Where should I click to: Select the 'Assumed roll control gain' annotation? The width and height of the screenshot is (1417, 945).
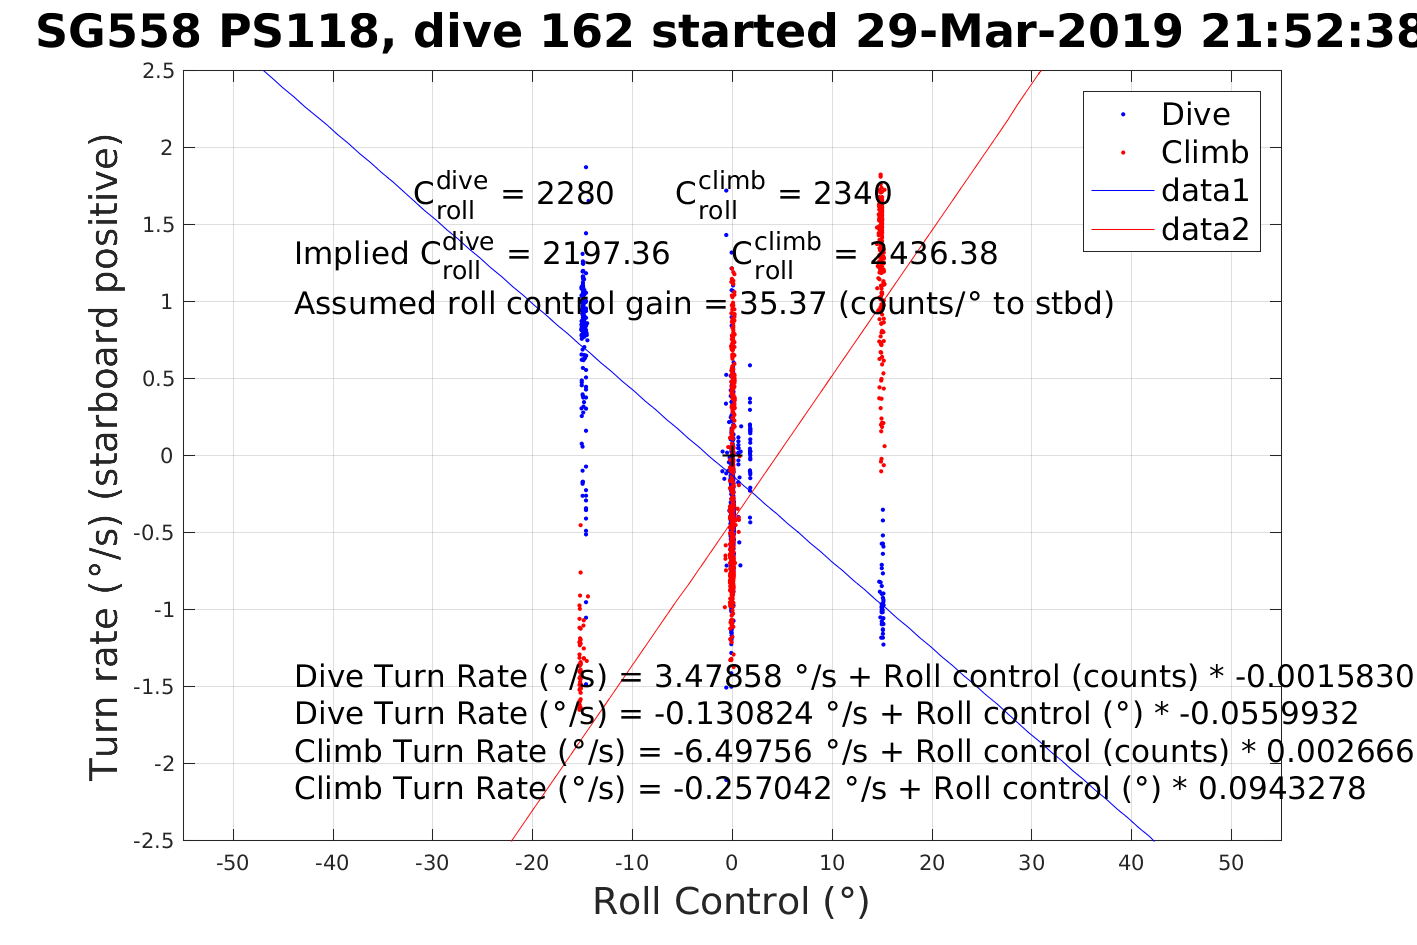(703, 303)
